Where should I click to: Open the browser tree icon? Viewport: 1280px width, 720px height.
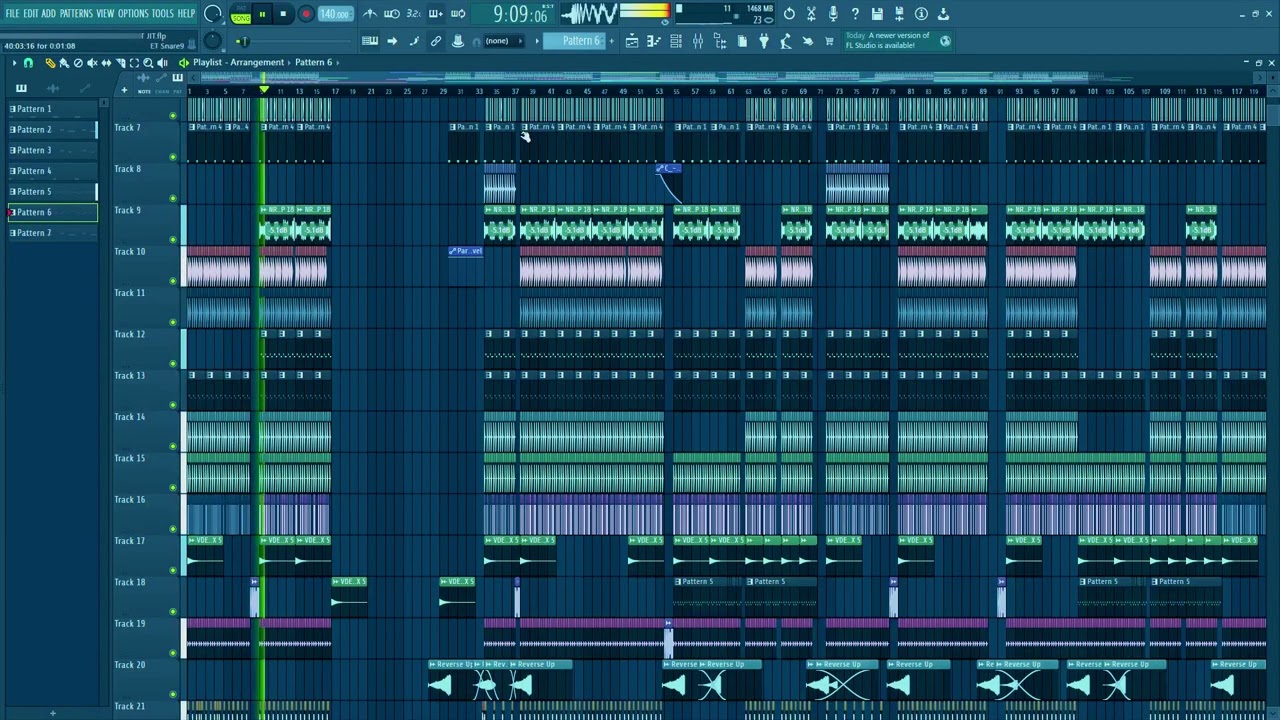point(720,41)
